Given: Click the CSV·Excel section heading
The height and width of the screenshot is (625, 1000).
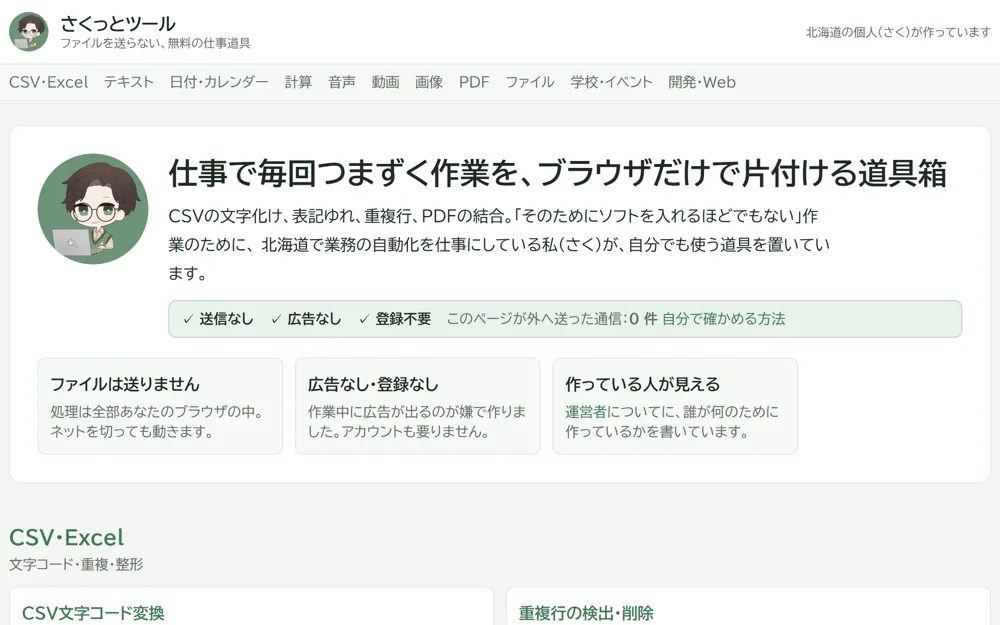Looking at the screenshot, I should (x=66, y=538).
